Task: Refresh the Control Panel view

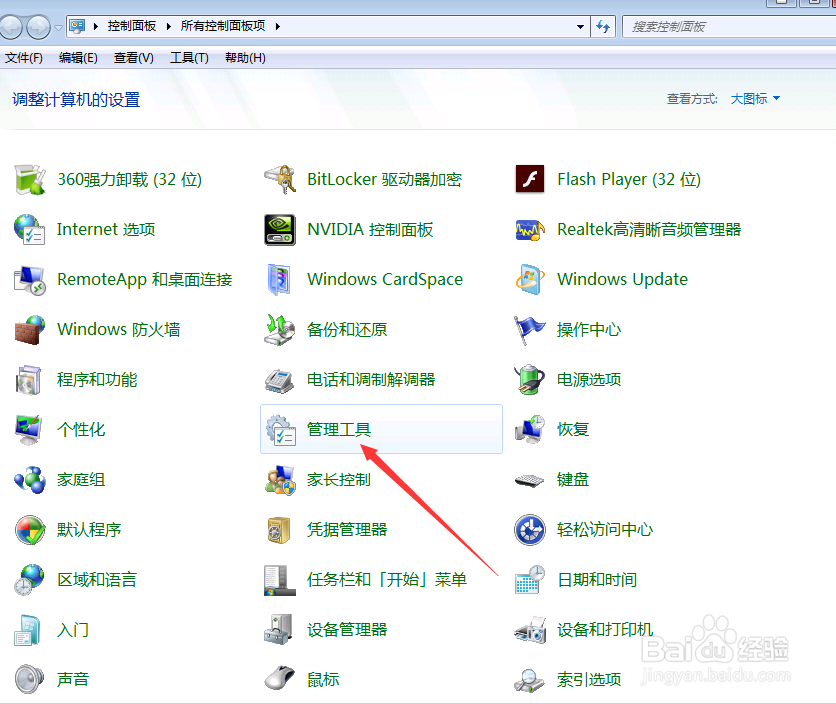Action: 604,26
